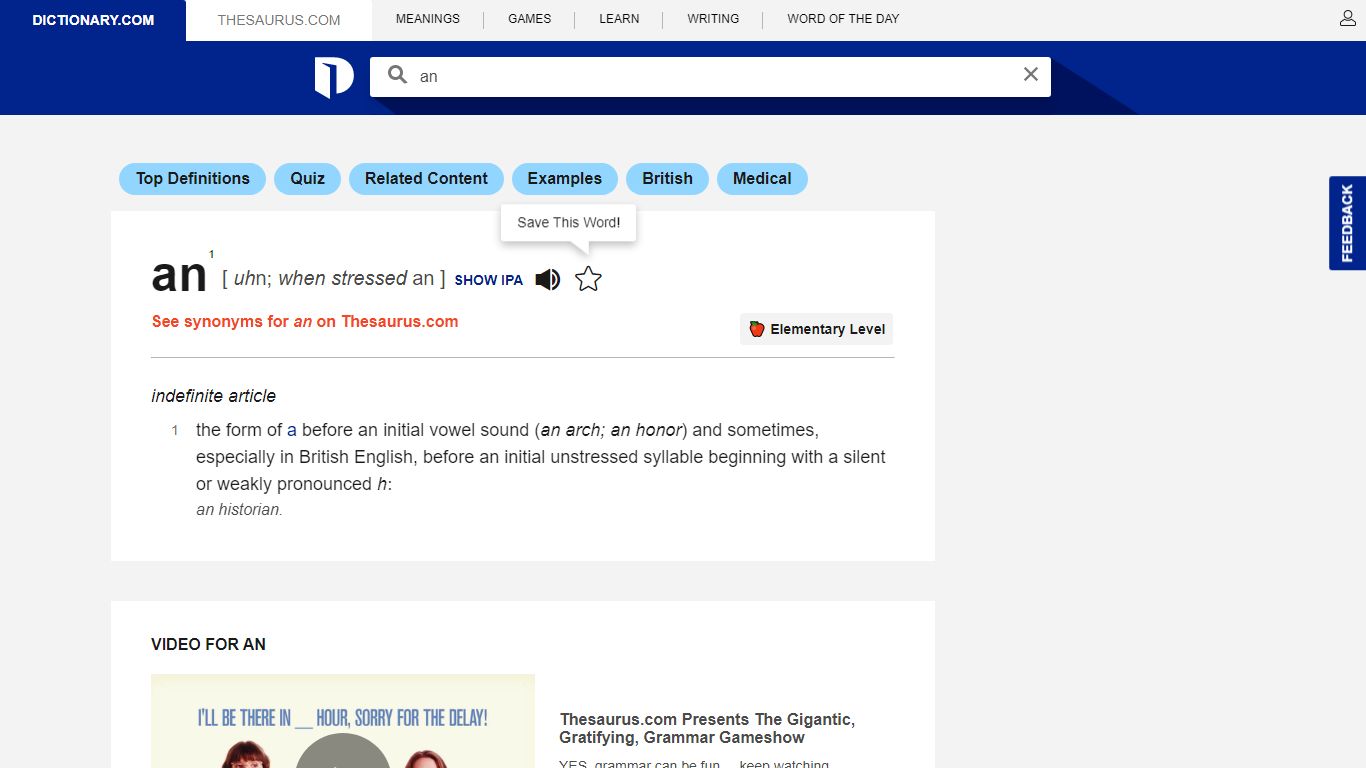
Task: Switch to the Thesaurus.com tab
Action: pos(279,20)
